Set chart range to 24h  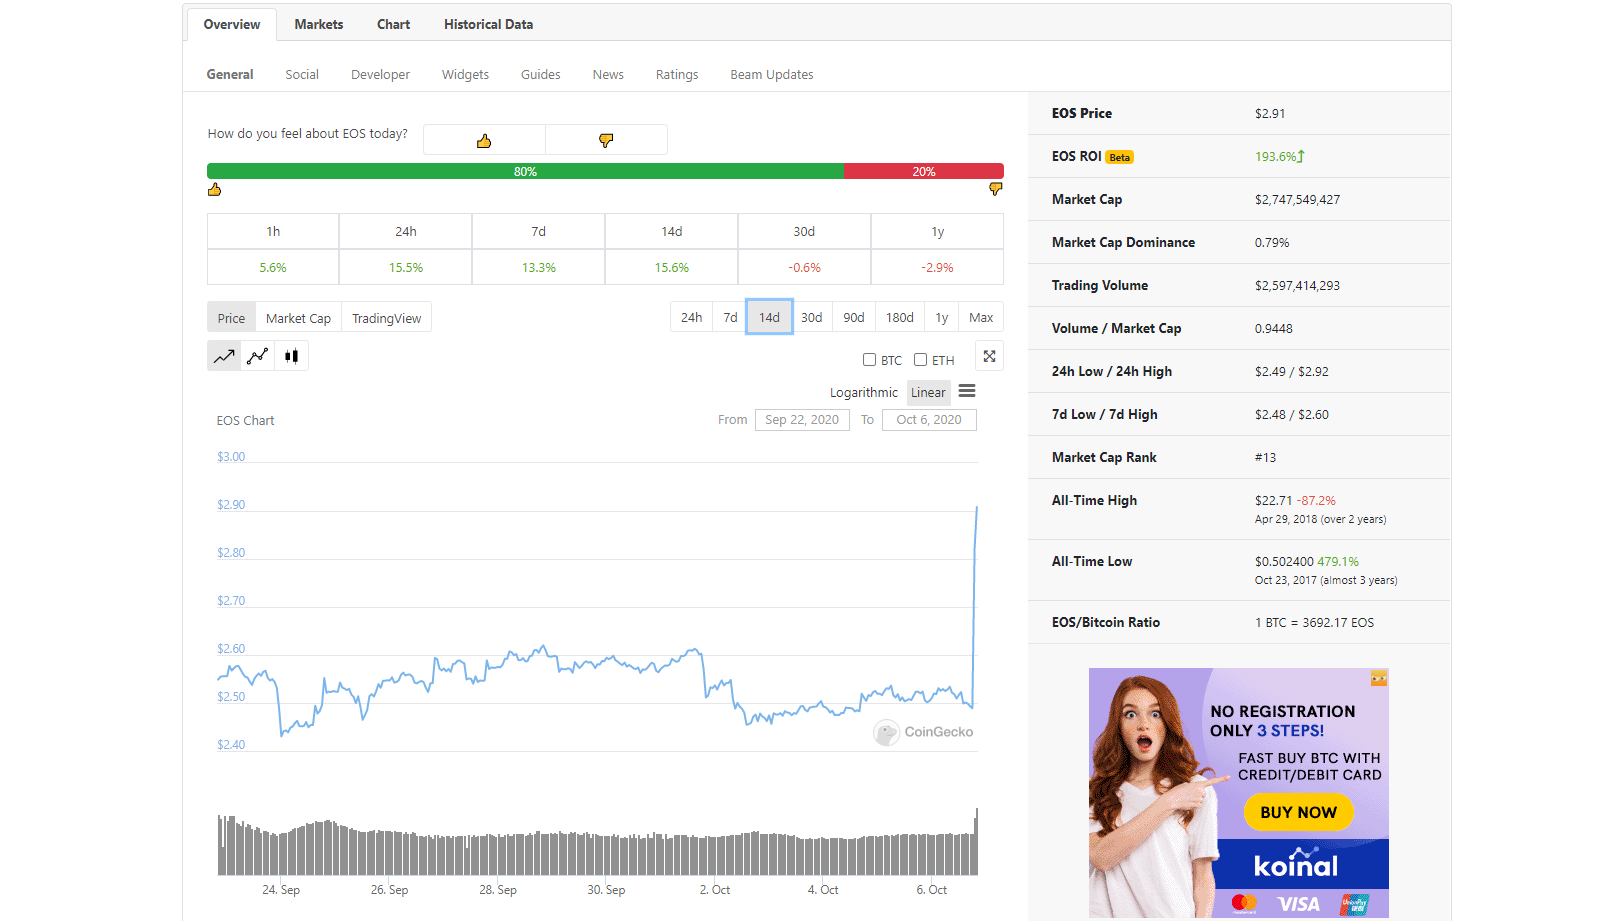691,317
